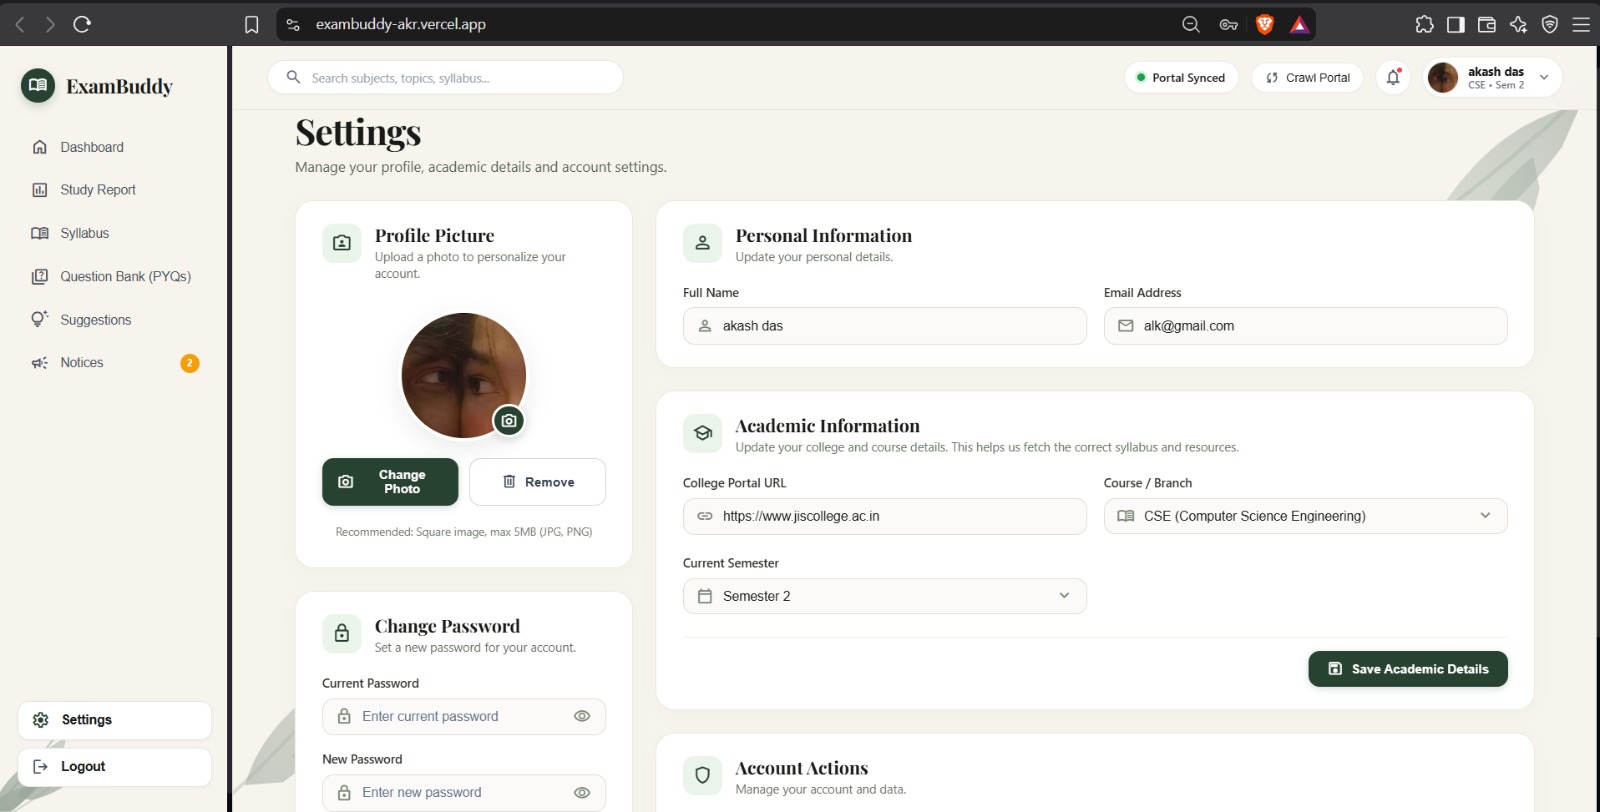Click Save Academic Details button
The height and width of the screenshot is (812, 1600).
click(1408, 669)
